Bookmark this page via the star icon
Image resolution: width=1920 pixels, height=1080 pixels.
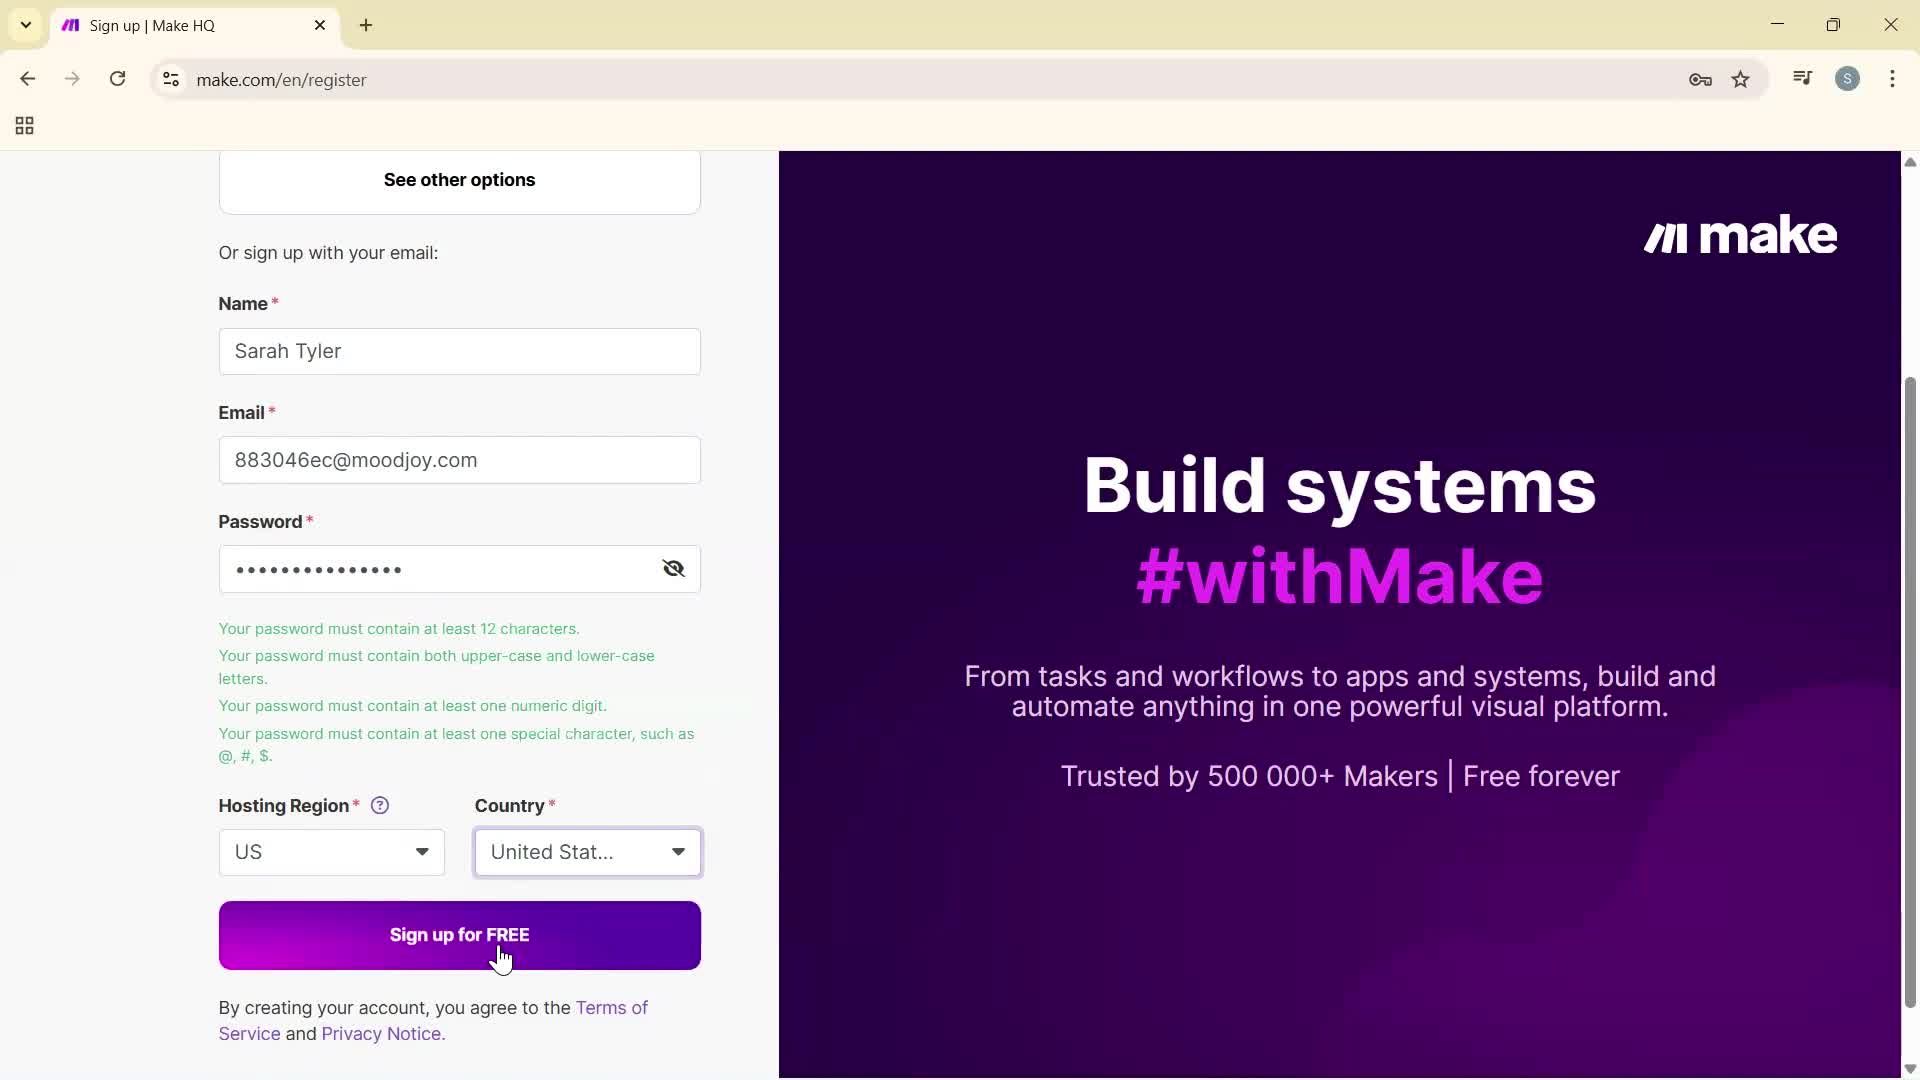coord(1741,80)
